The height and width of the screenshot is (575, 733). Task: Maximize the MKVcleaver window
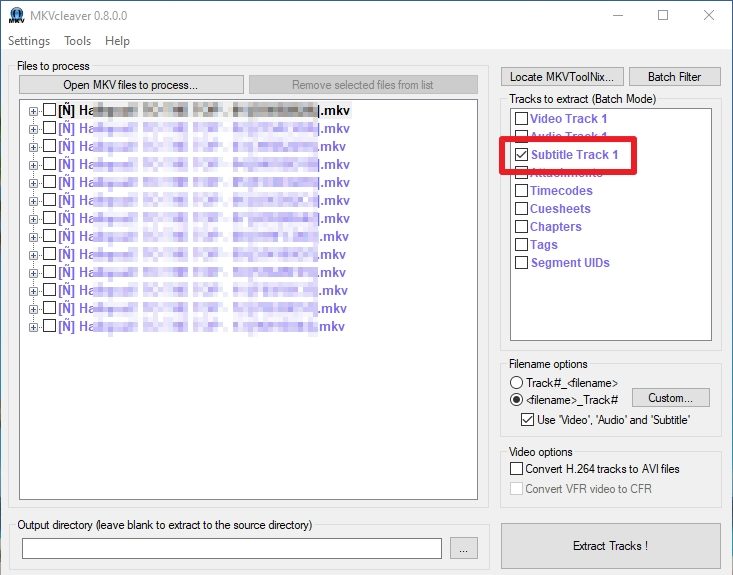[663, 15]
